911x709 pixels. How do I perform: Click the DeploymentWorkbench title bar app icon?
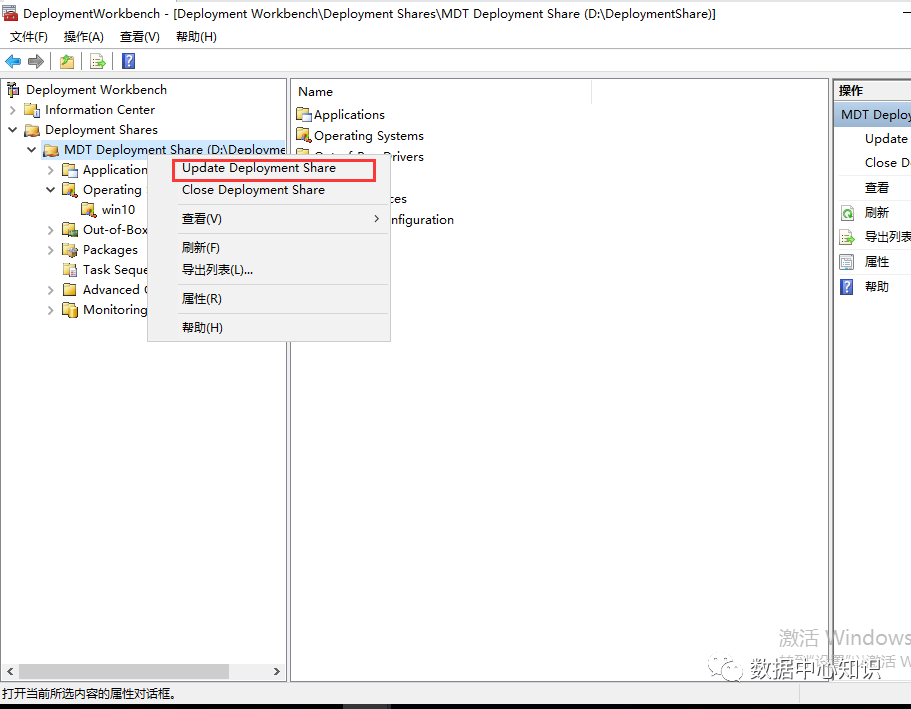click(10, 13)
